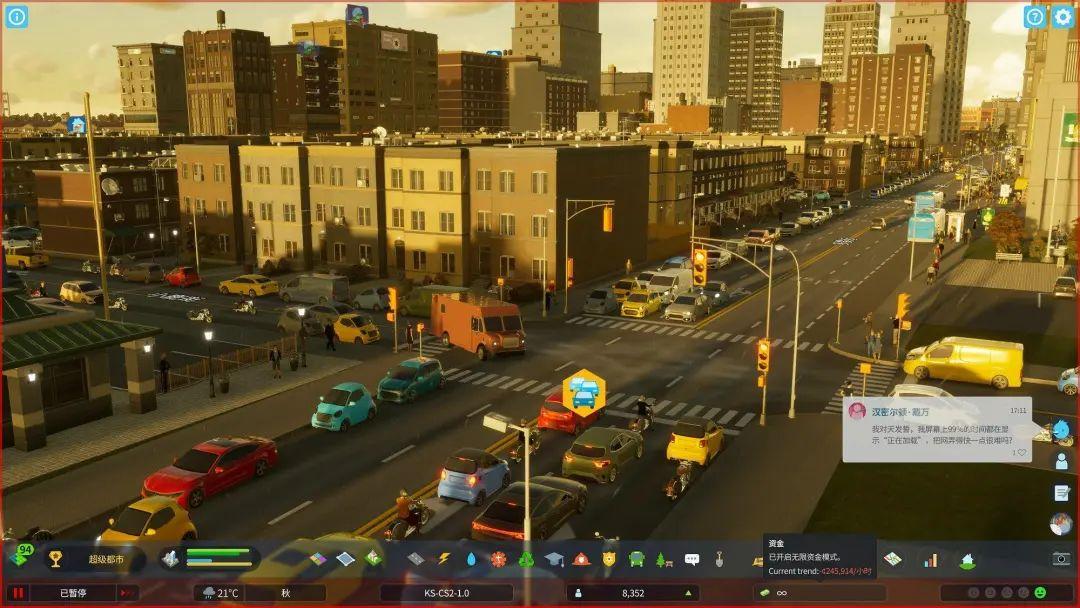The width and height of the screenshot is (1080, 608).
Task: Click the city name KS-CS2-1.0
Action: coord(446,593)
